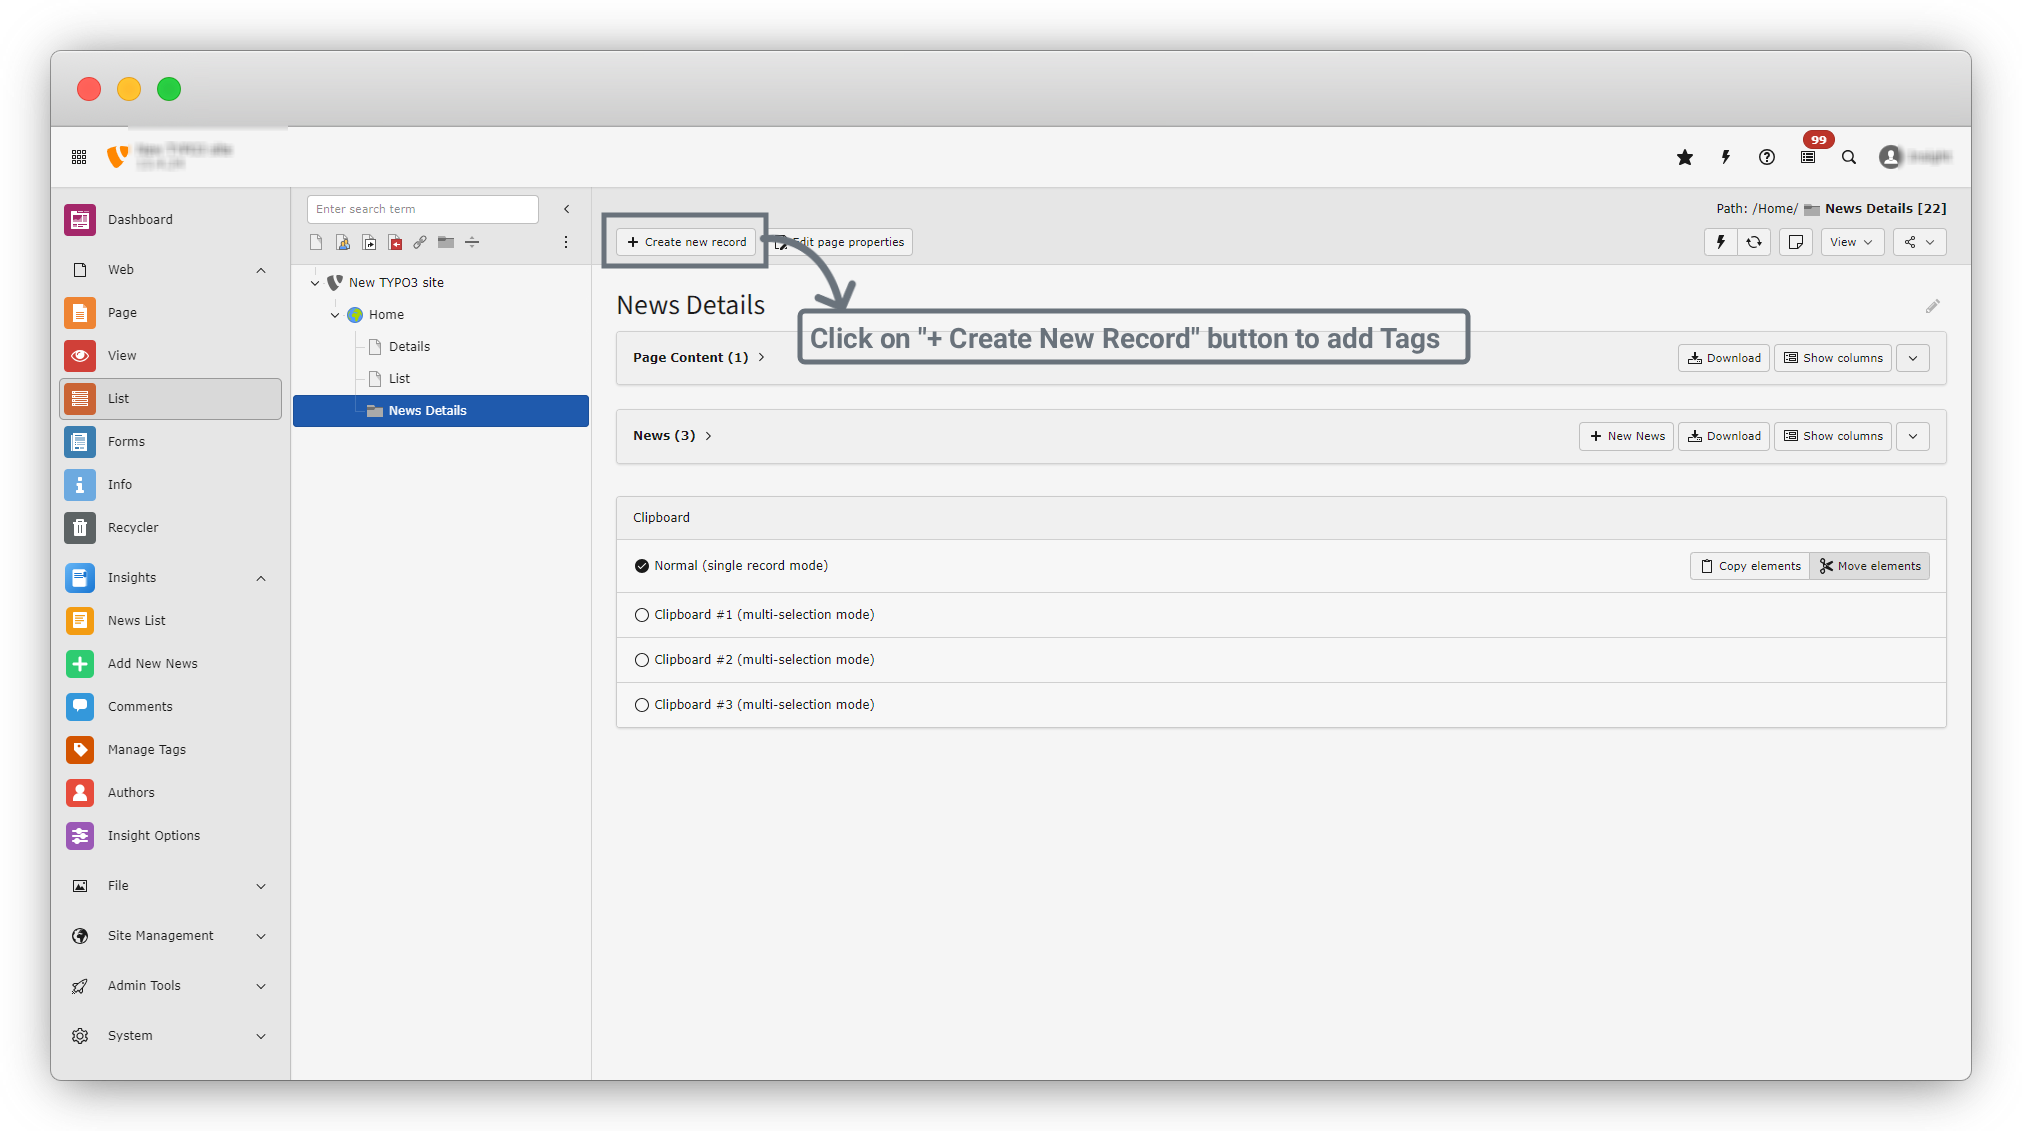This screenshot has height=1131, width=2022.
Task: Open the Manage Tags module
Action: coord(147,749)
